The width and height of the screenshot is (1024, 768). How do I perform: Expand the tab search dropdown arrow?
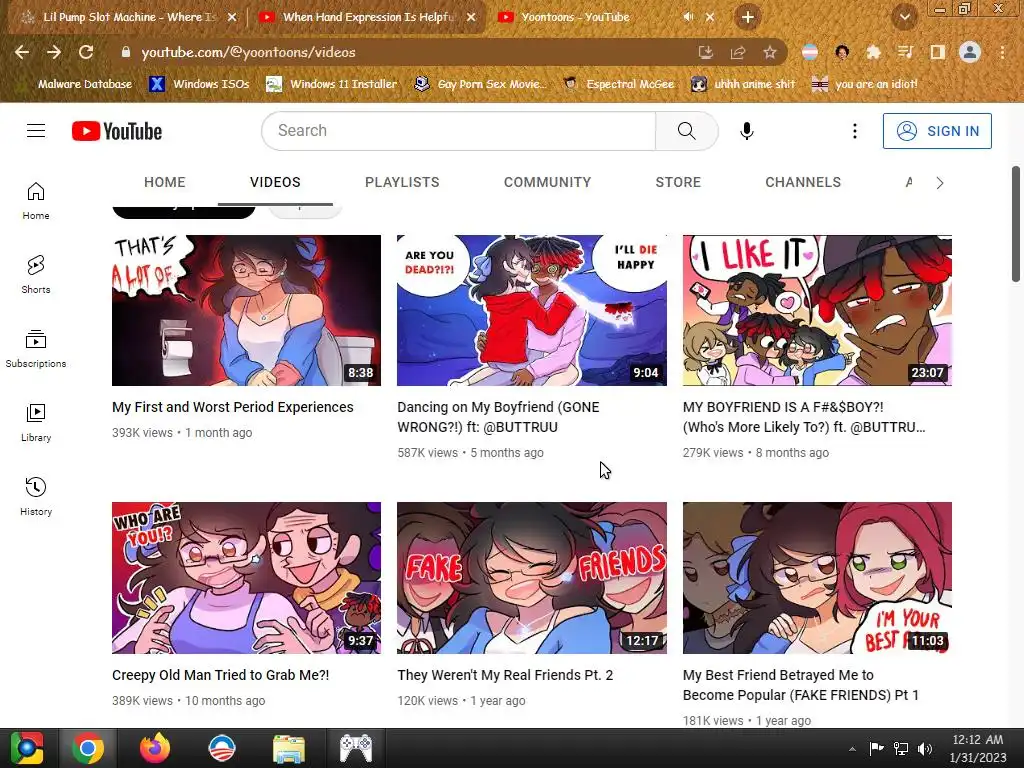[x=904, y=17]
